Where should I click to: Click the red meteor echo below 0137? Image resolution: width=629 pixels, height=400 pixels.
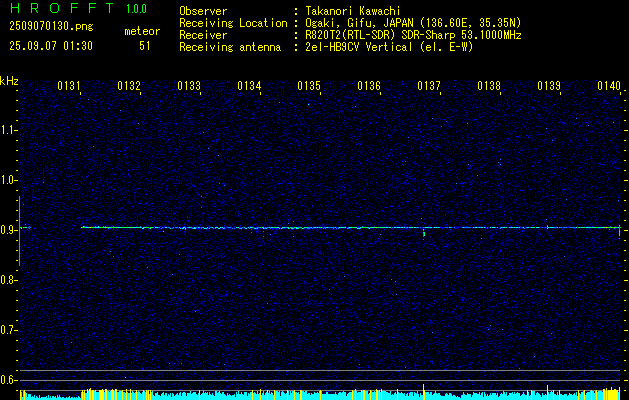[424, 234]
